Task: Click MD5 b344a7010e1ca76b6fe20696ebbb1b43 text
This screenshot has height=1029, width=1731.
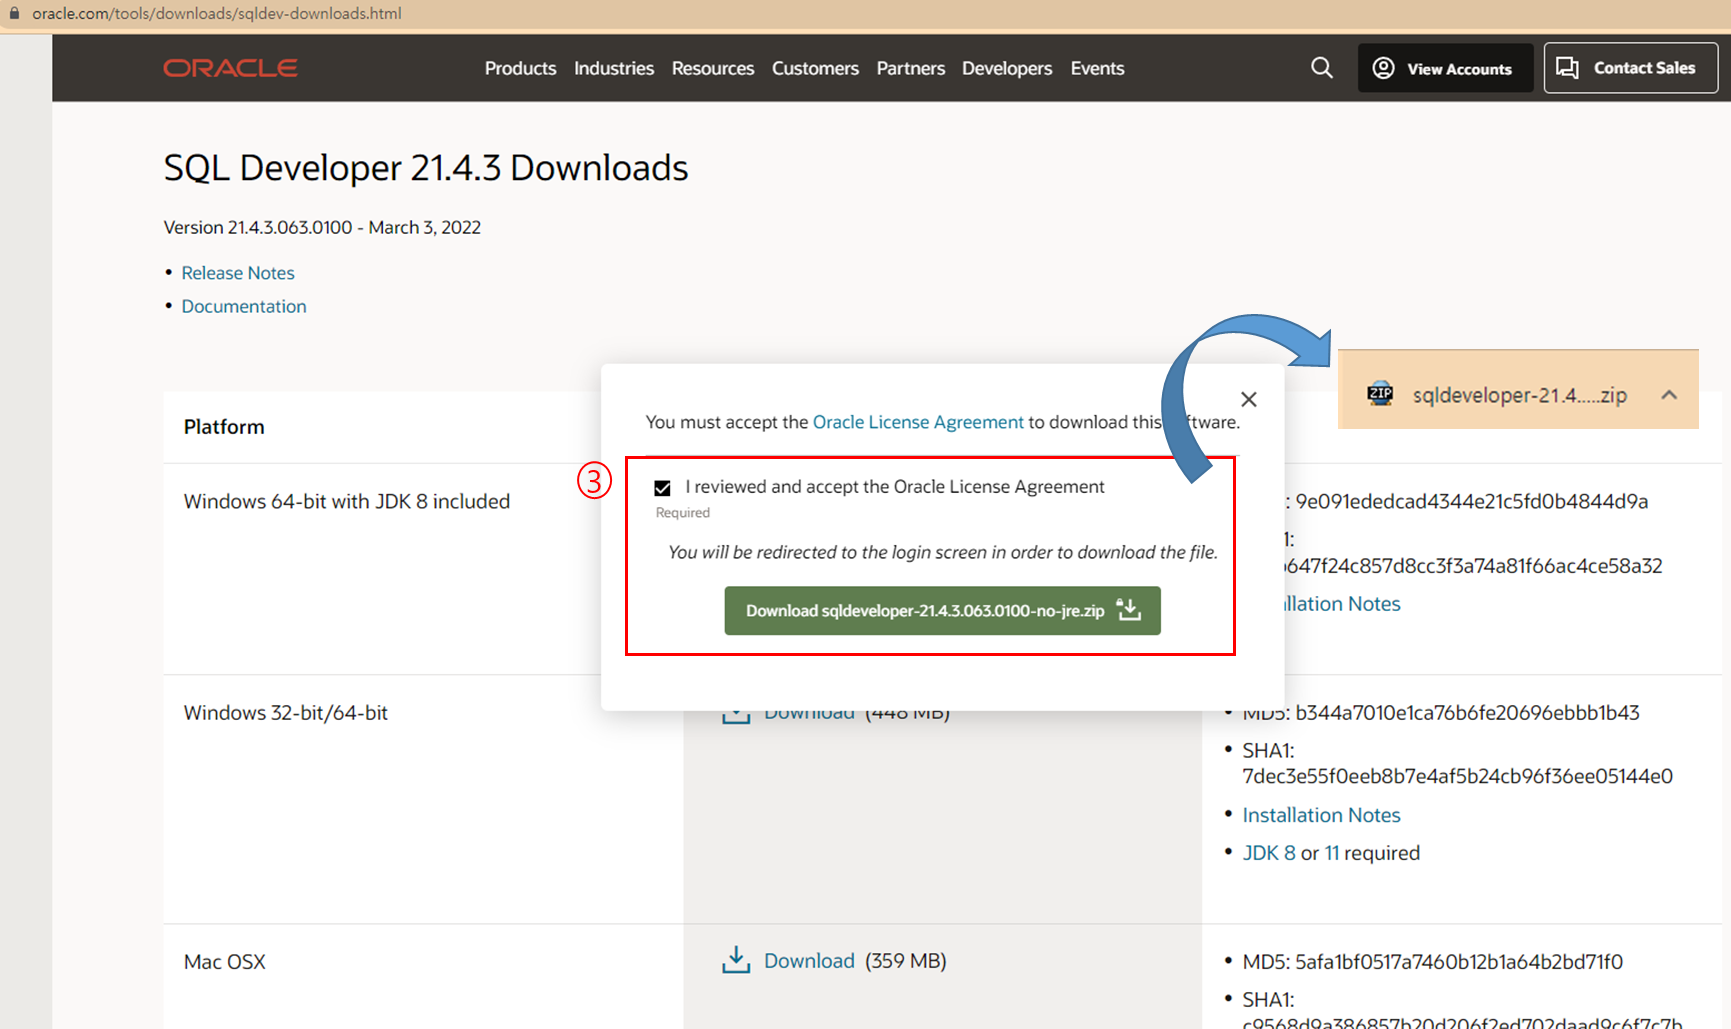Action: point(1441,713)
